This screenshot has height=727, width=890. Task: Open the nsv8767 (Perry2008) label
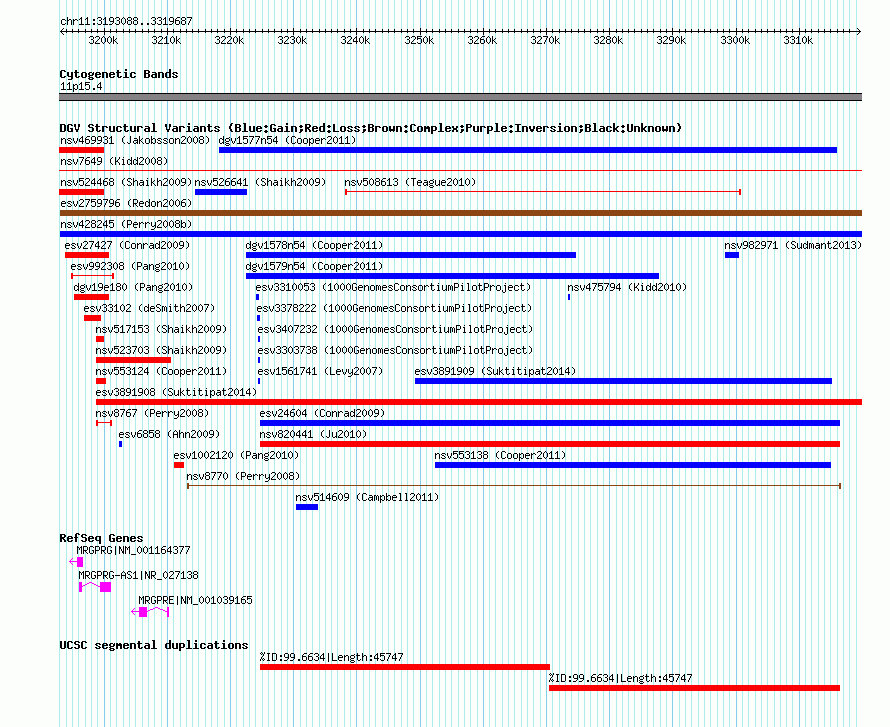tap(152, 413)
